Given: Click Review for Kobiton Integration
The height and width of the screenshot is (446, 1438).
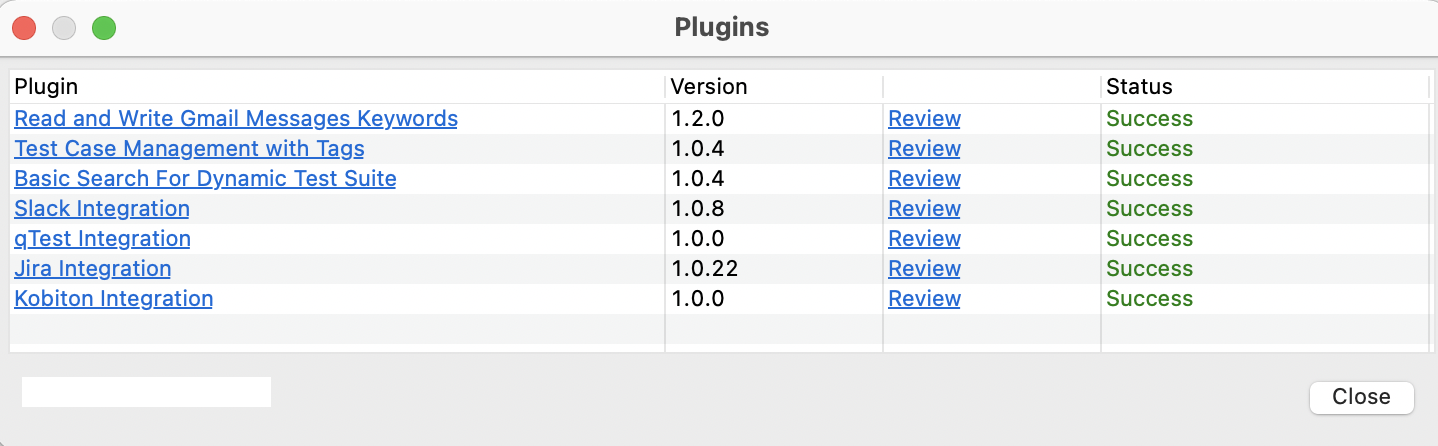Looking at the screenshot, I should (x=924, y=299).
